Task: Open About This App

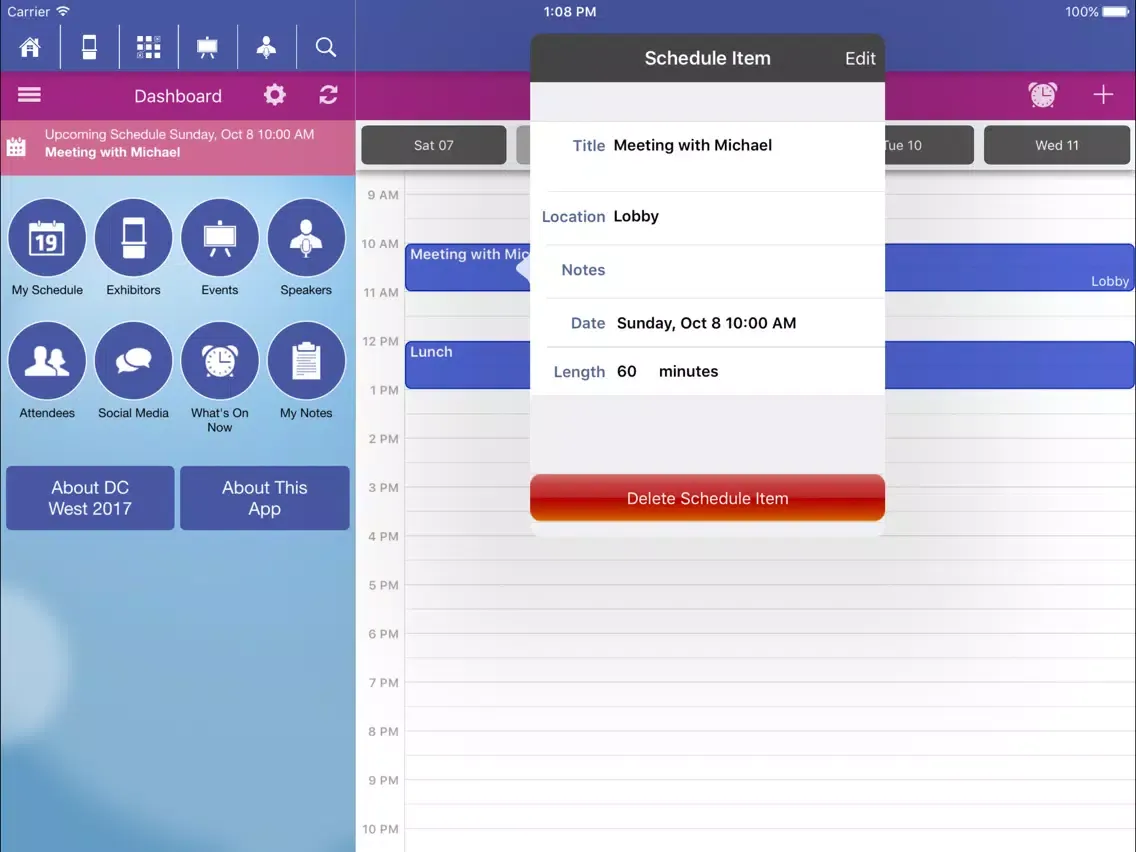Action: tap(264, 498)
